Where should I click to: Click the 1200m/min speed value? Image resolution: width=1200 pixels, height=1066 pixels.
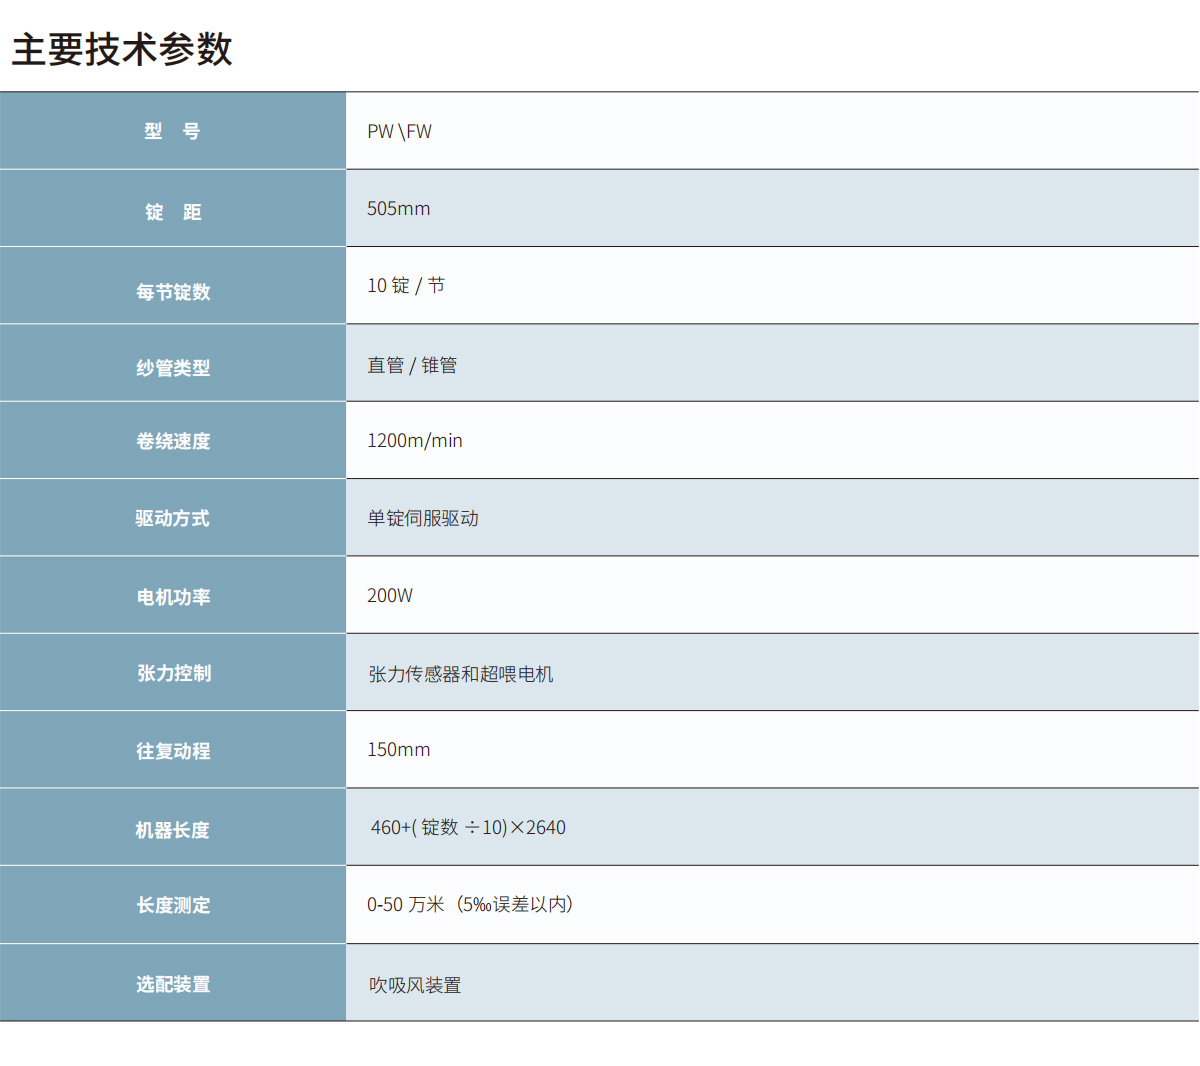point(412,440)
